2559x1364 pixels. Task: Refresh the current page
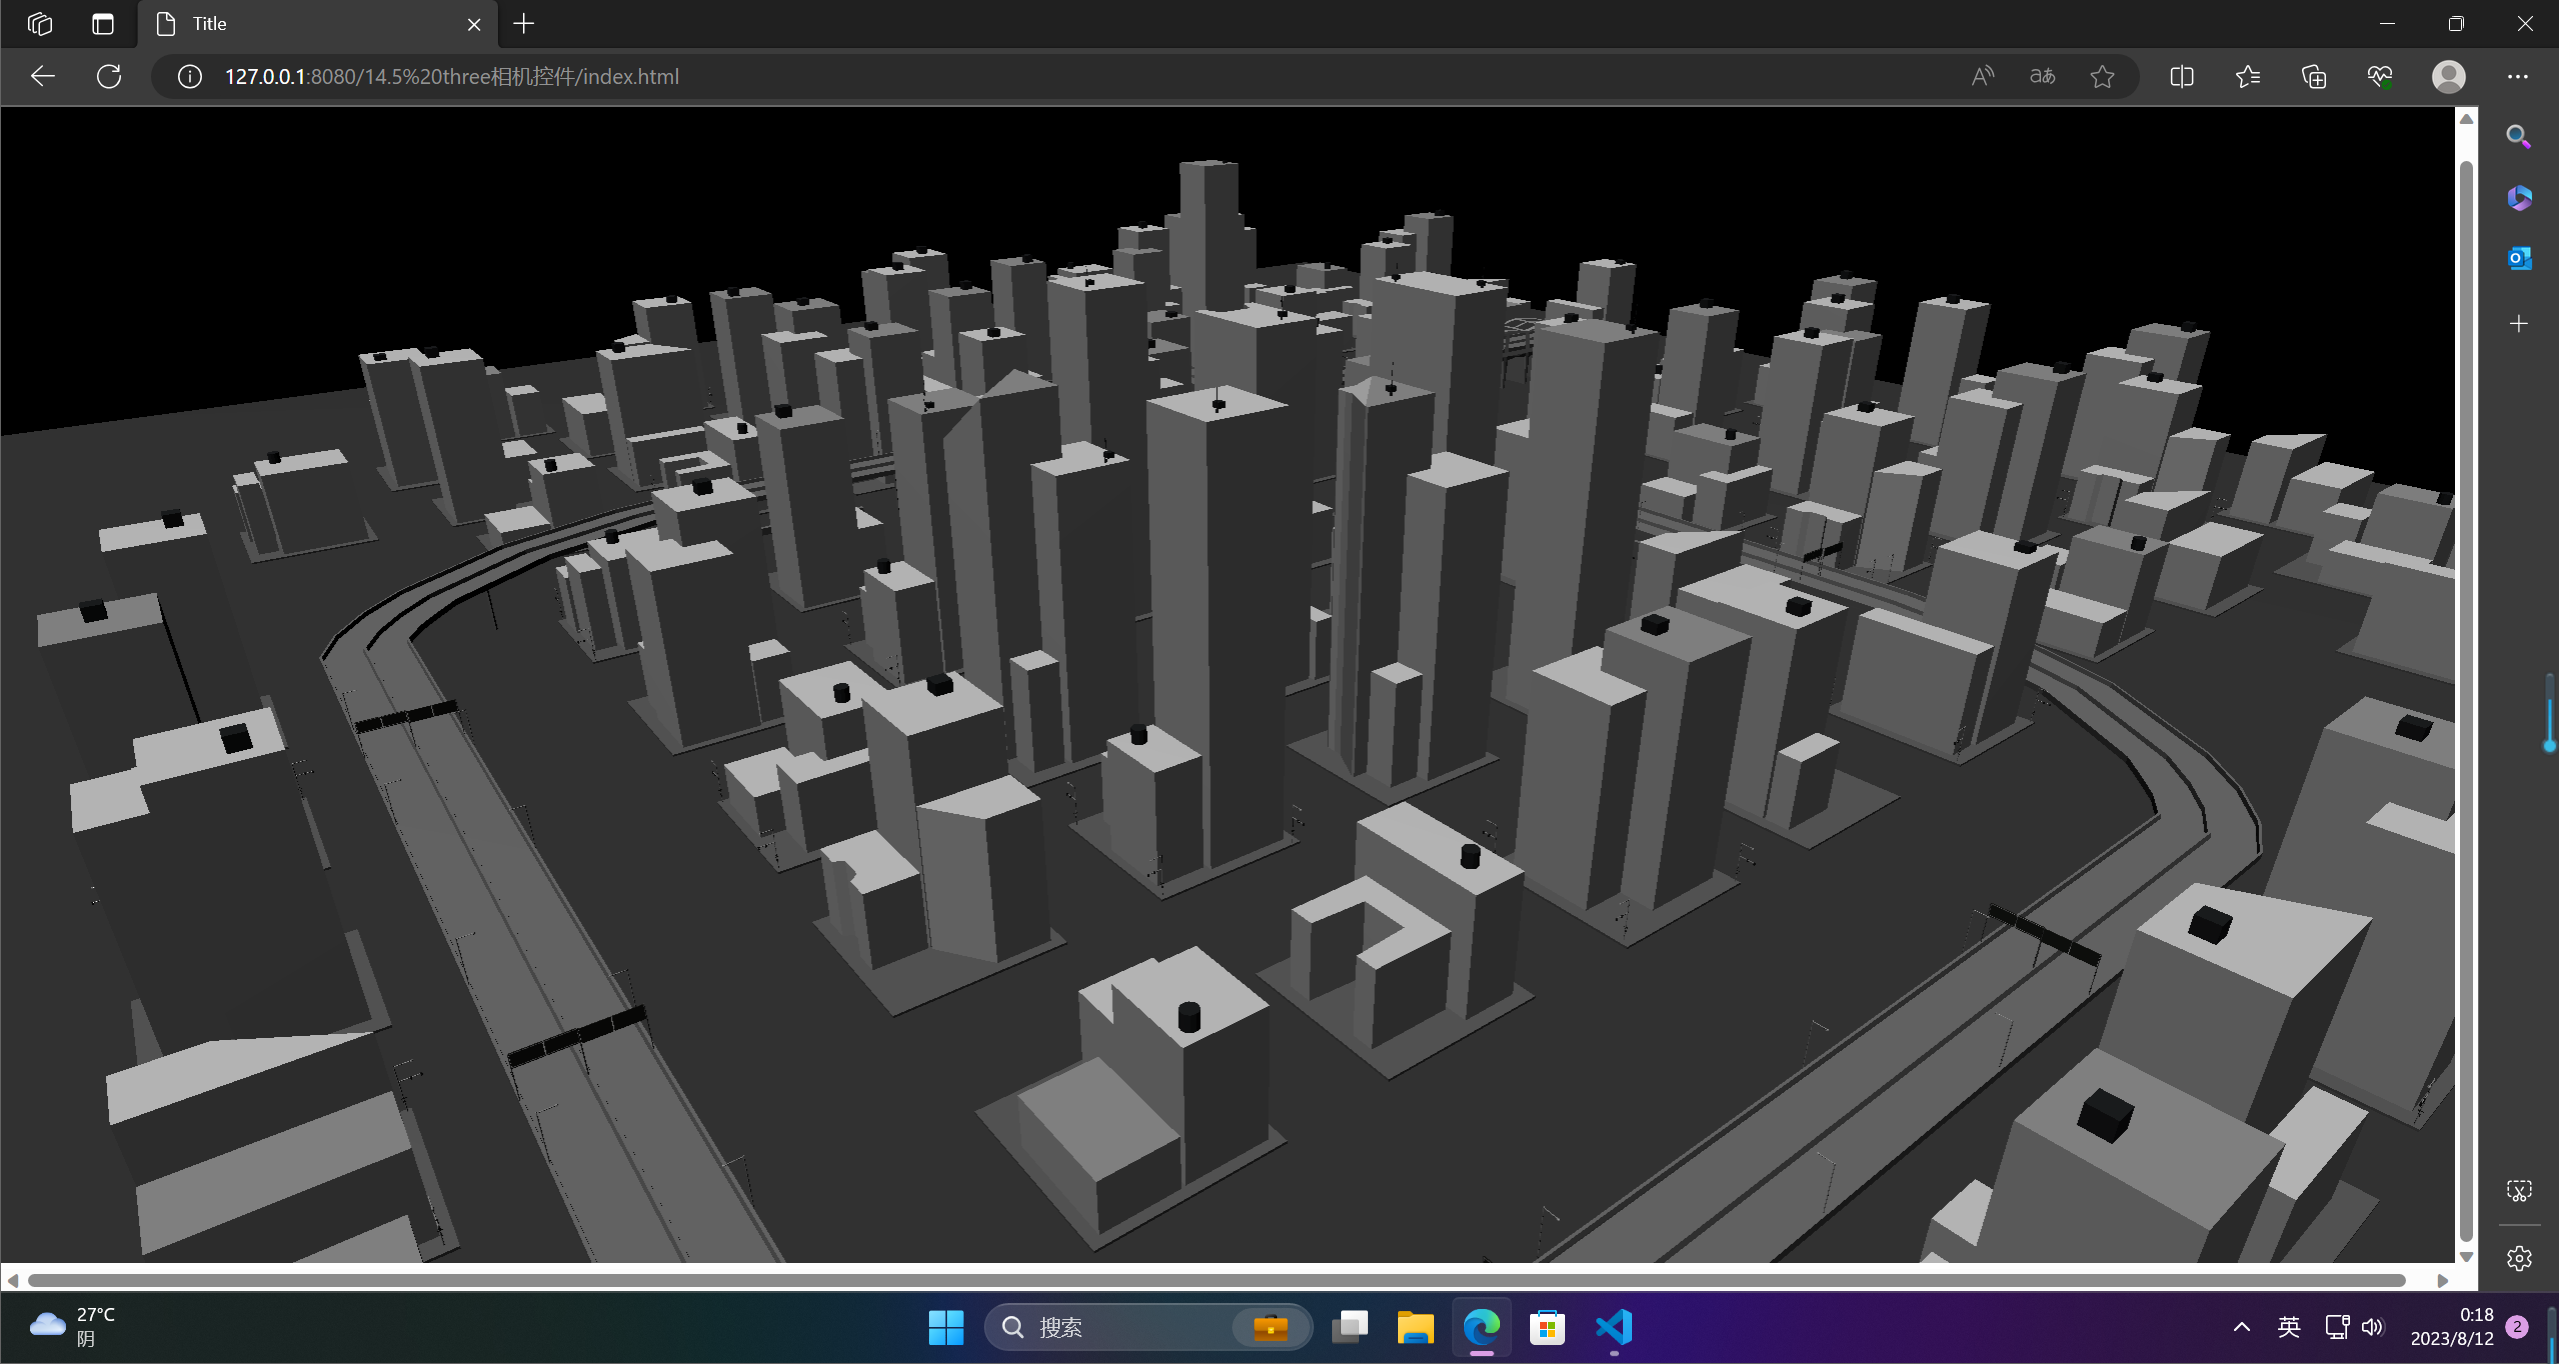tap(109, 76)
